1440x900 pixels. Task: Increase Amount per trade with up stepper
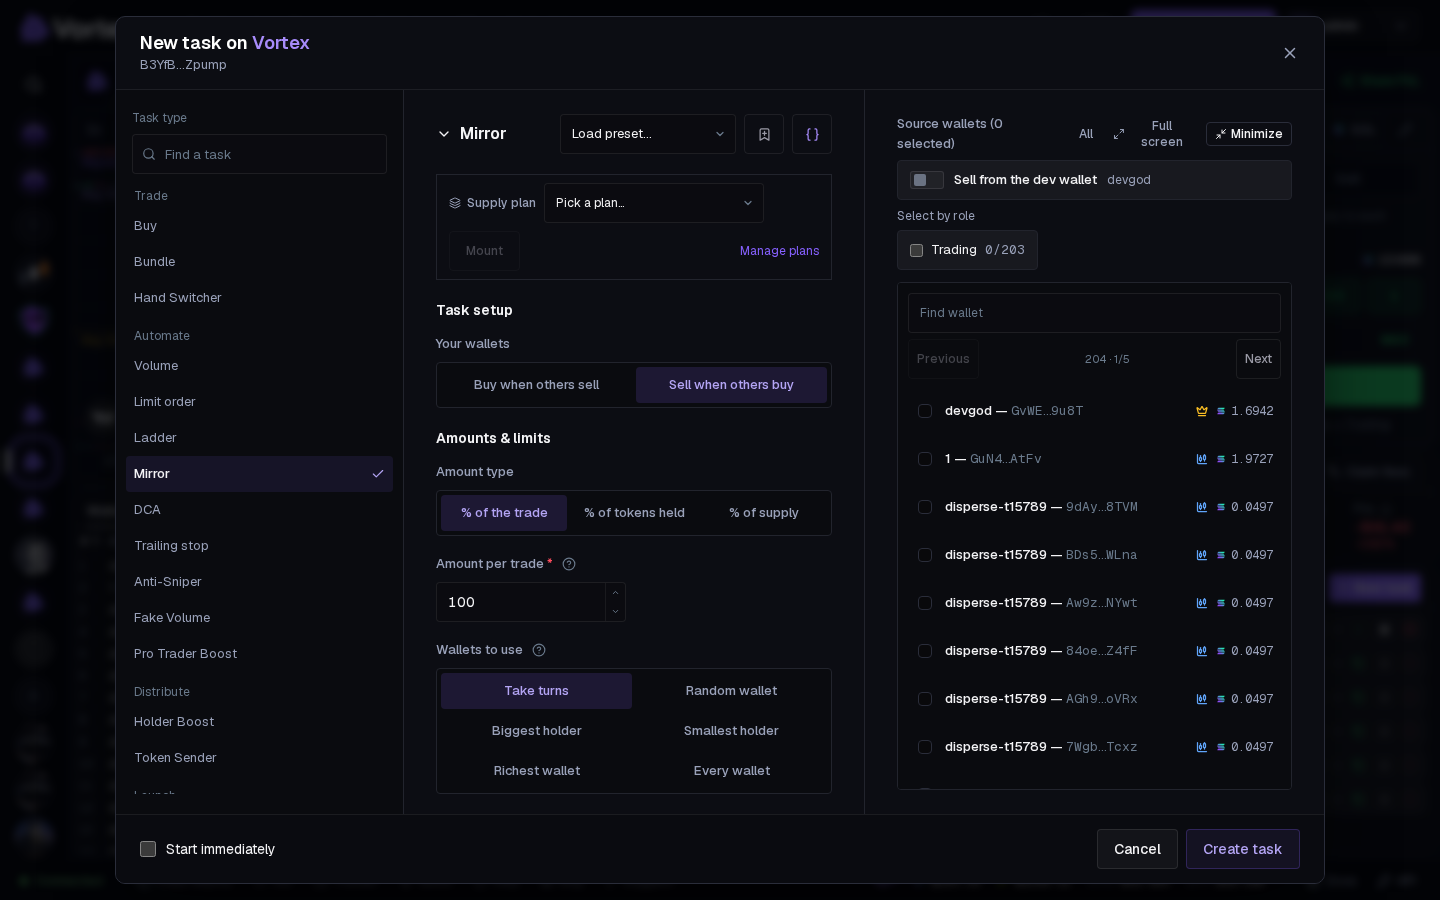coord(615,593)
